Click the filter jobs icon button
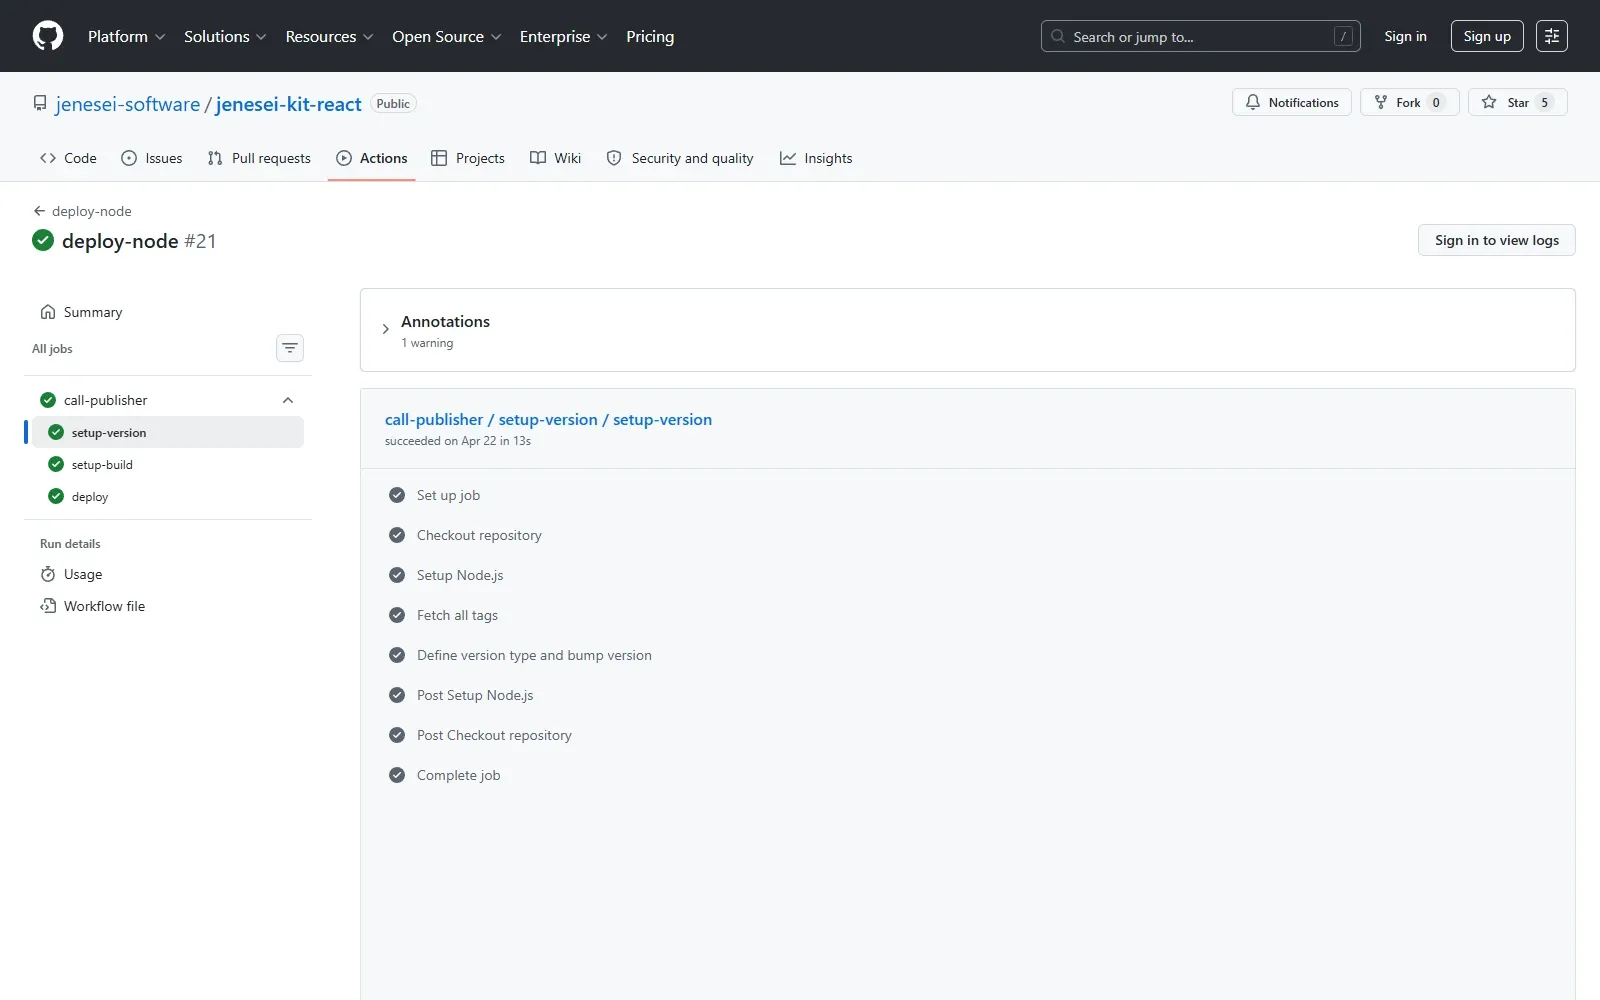1600x1000 pixels. 290,348
